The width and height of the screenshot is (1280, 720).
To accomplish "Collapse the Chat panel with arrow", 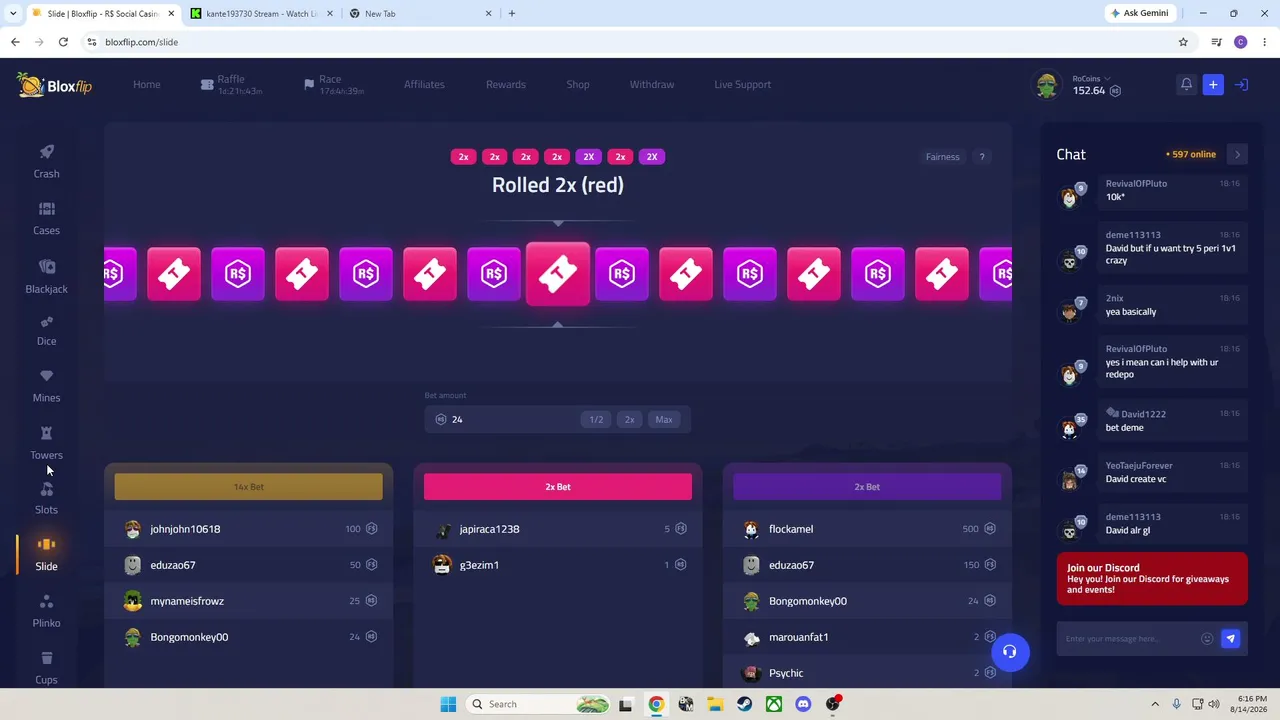I will click(1238, 155).
